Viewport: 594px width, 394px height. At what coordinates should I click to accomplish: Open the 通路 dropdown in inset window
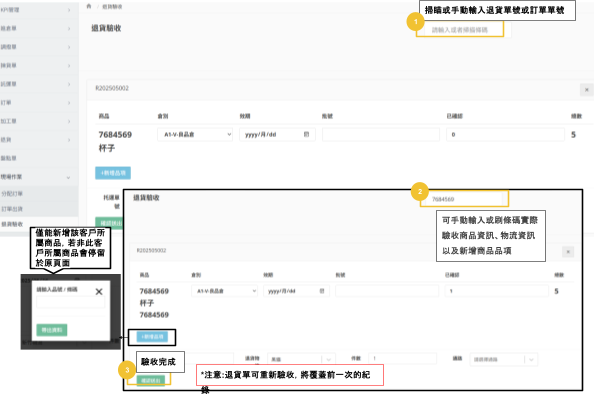(503, 359)
